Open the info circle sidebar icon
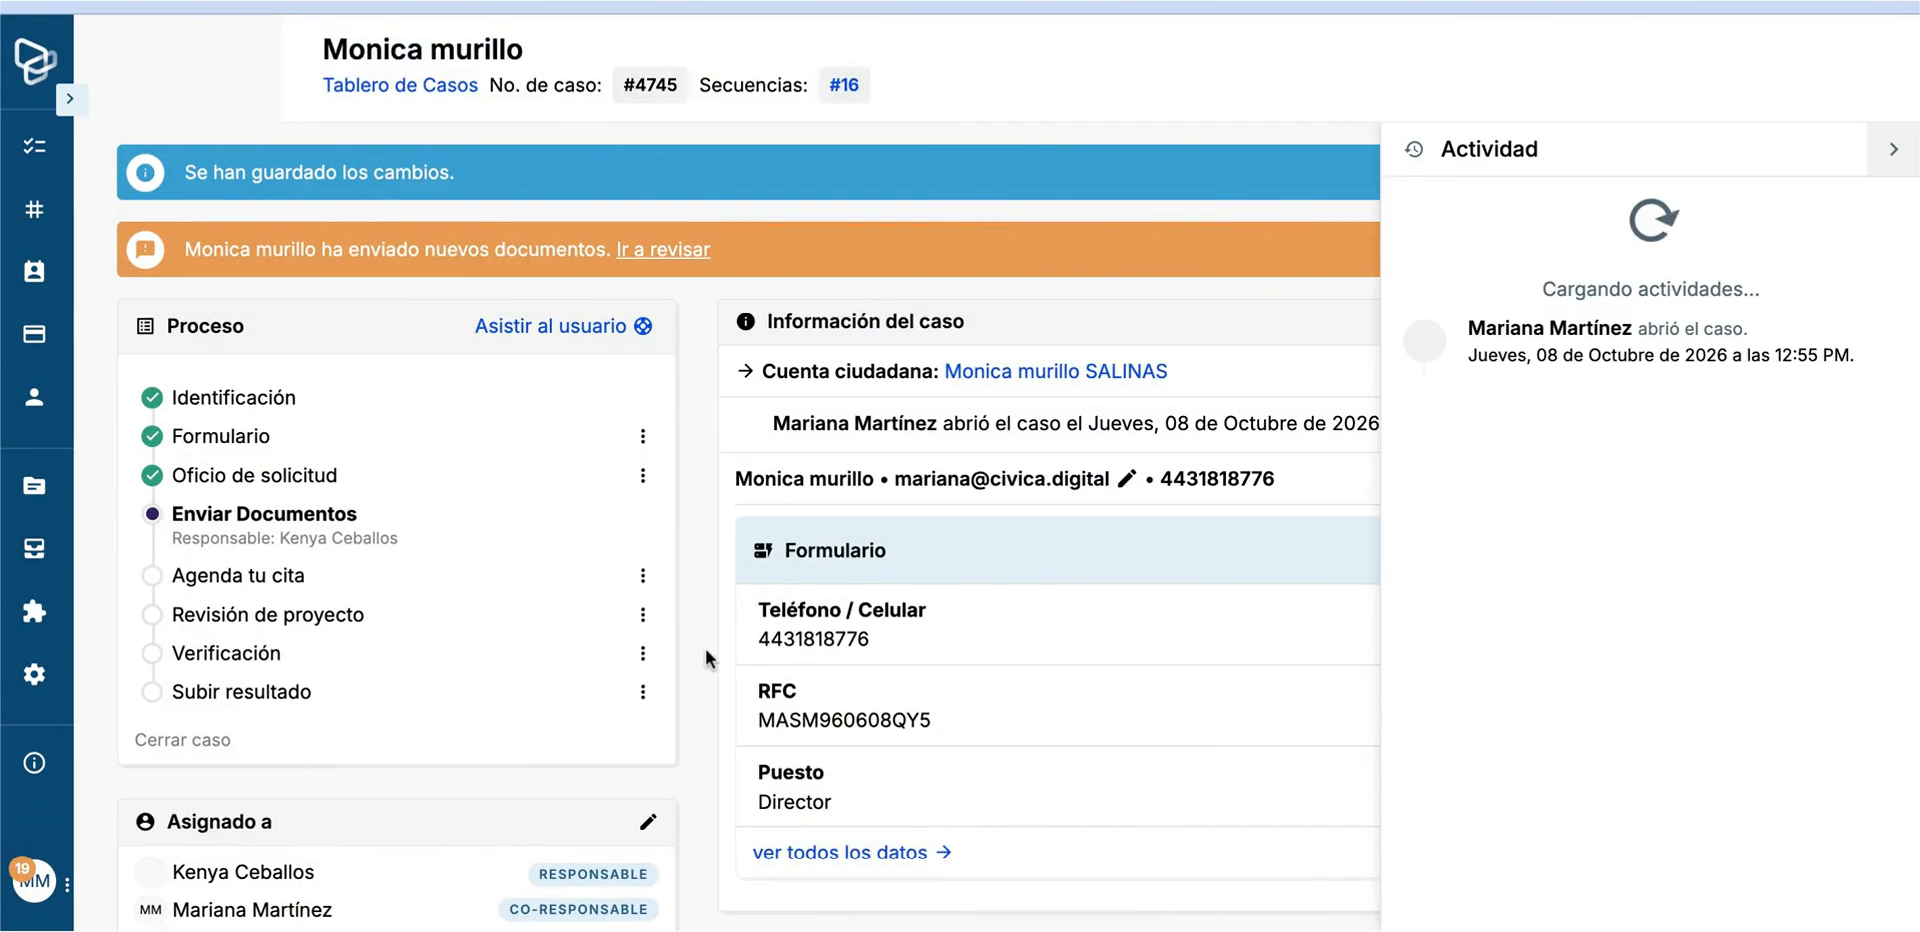This screenshot has width=1920, height=932. [x=35, y=763]
